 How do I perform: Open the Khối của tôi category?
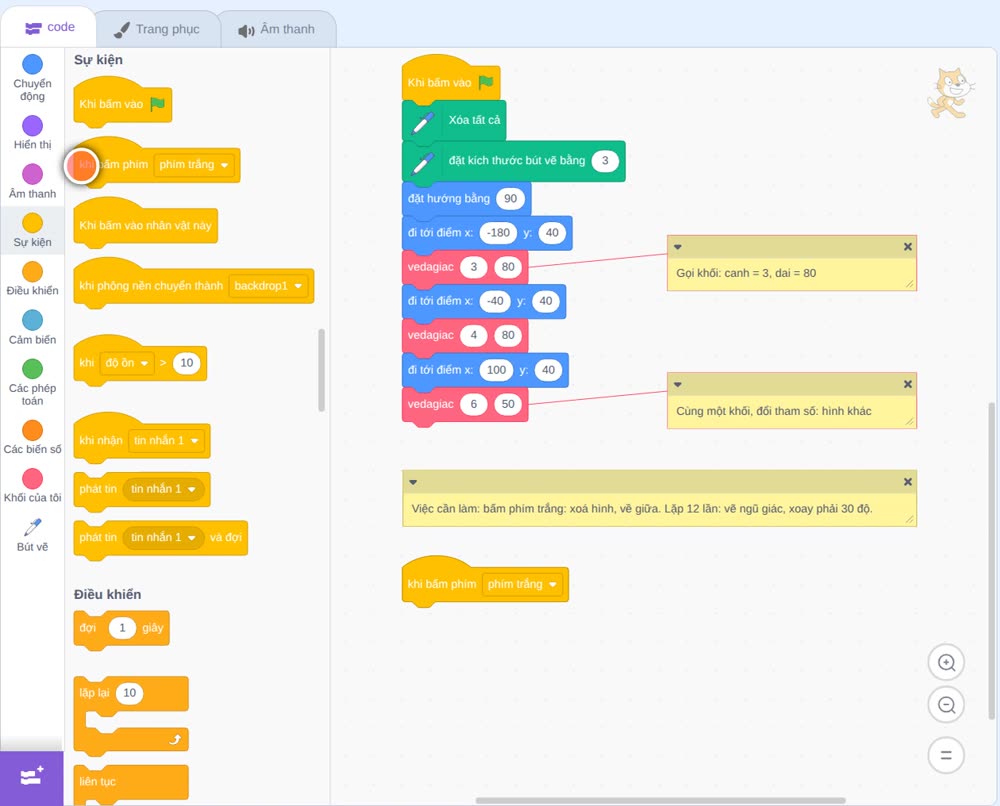[33, 486]
